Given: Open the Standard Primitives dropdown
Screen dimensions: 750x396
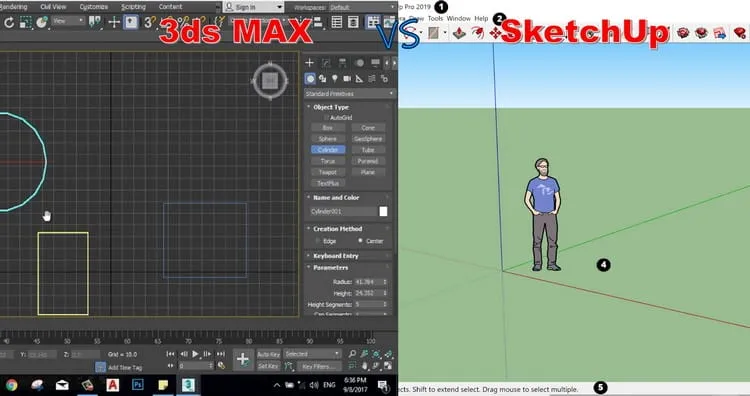Looking at the screenshot, I should point(350,93).
